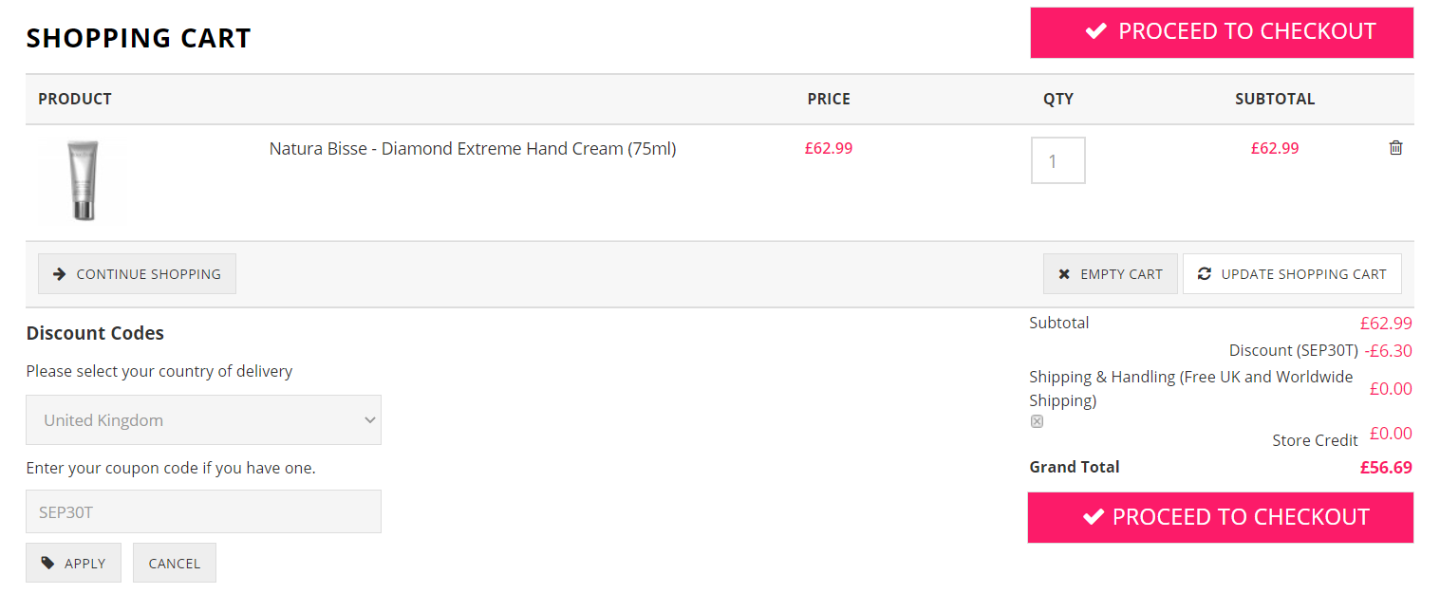Click the X icon on Empty Cart
Image resolution: width=1440 pixels, height=612 pixels.
pyautogui.click(x=1064, y=274)
